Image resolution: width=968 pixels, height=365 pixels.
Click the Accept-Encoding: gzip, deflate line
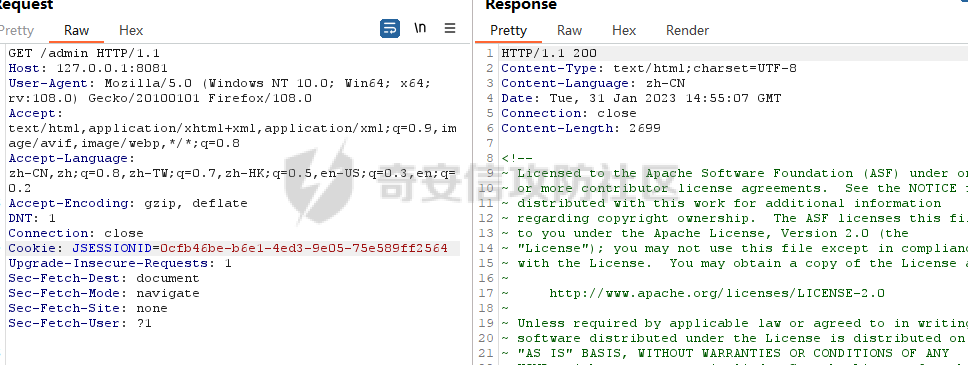(x=128, y=203)
